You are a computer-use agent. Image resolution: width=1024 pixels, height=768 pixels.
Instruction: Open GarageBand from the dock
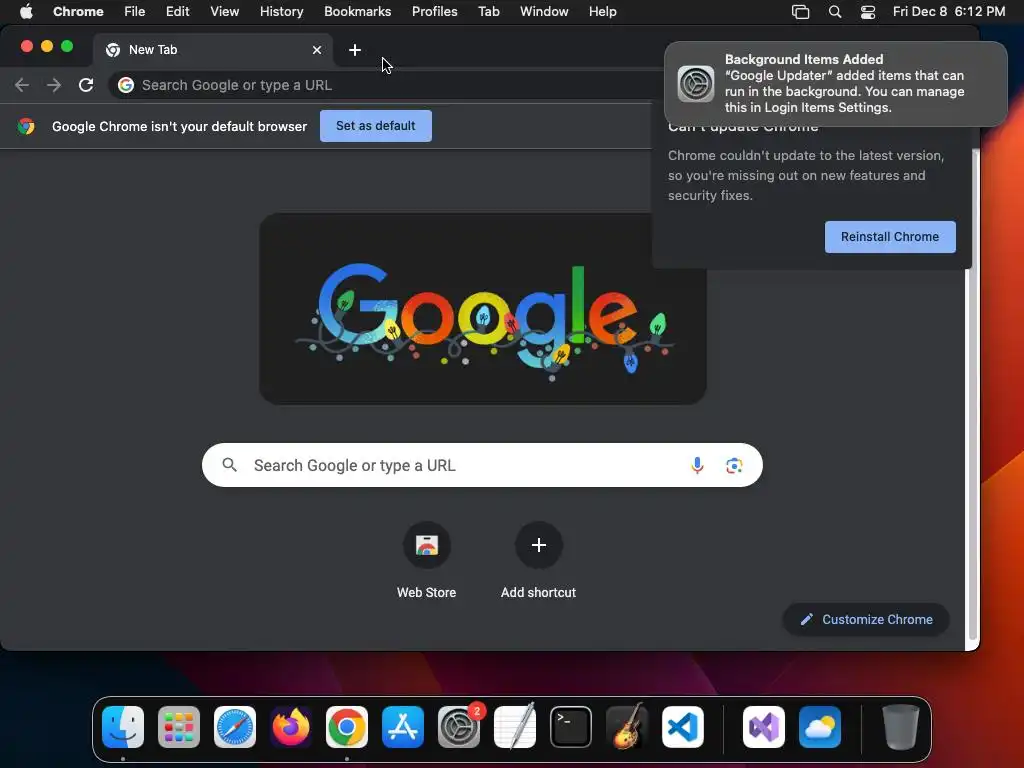(x=627, y=727)
